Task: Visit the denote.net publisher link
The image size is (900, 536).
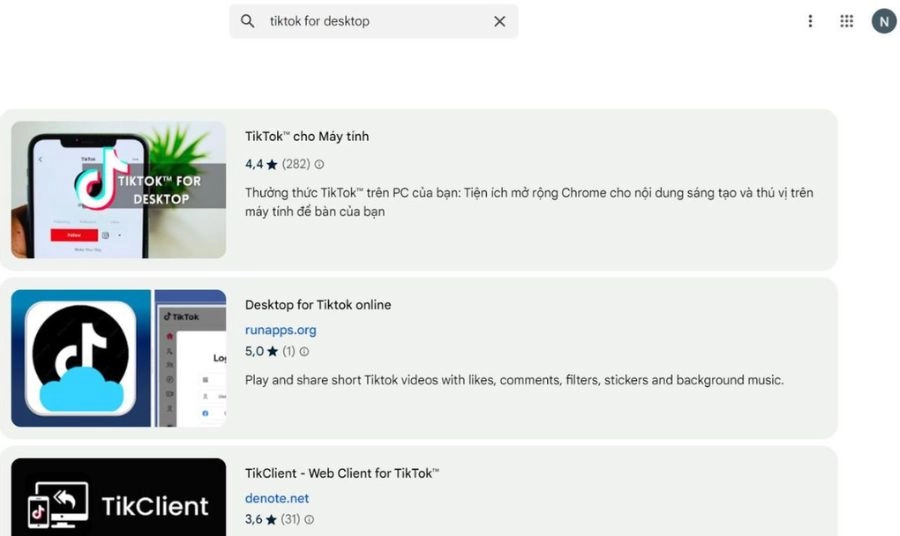Action: pyautogui.click(x=277, y=498)
